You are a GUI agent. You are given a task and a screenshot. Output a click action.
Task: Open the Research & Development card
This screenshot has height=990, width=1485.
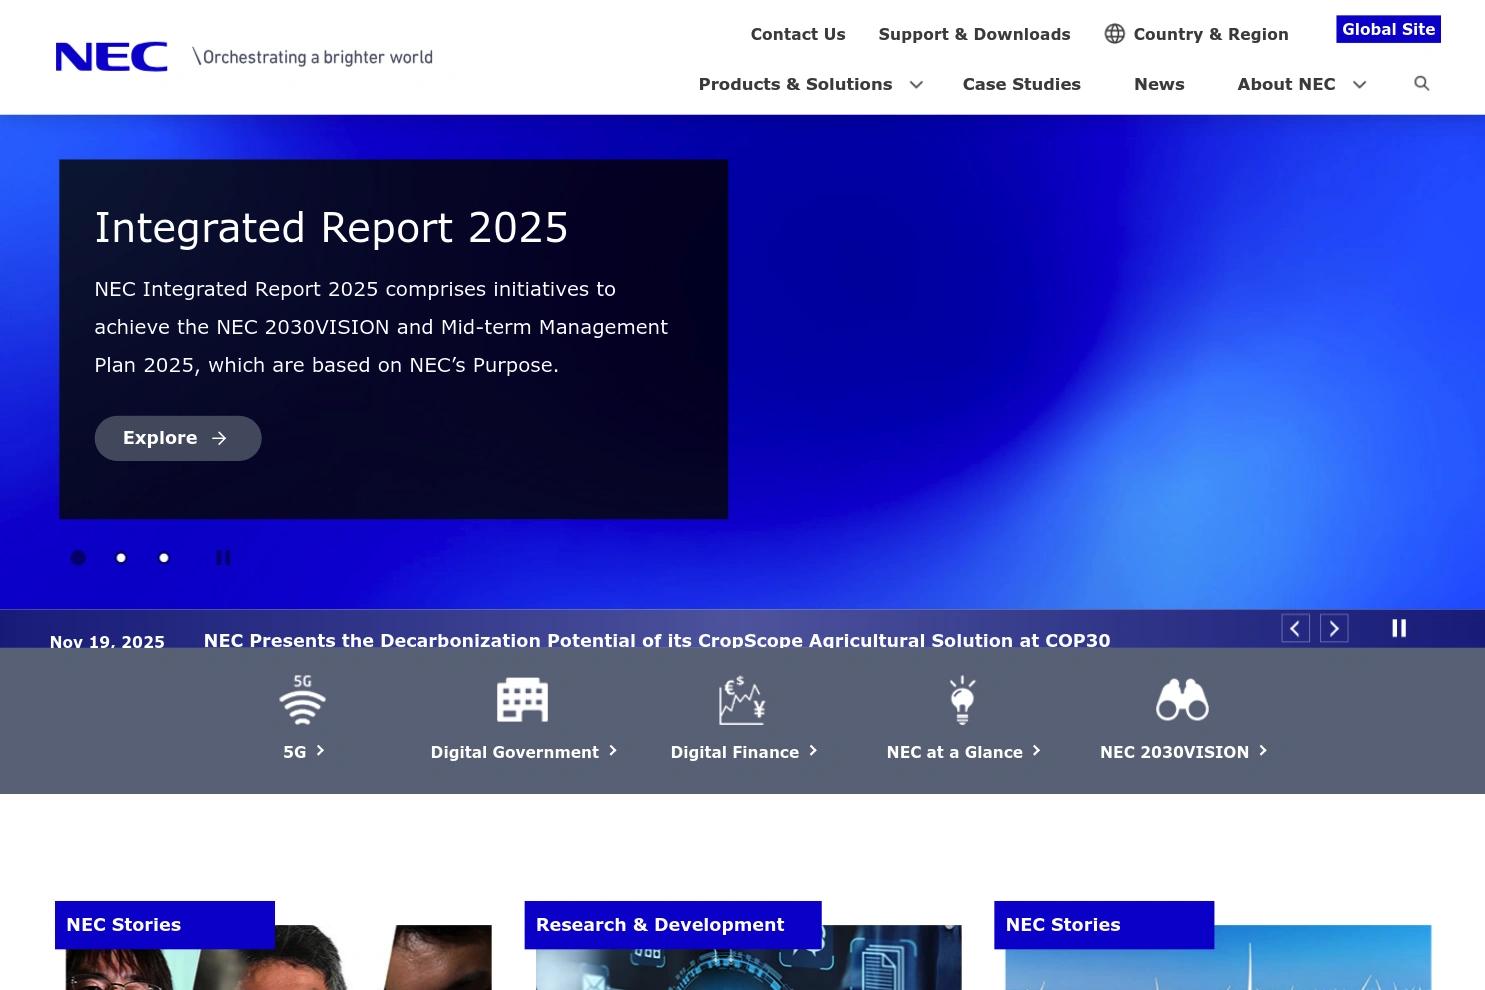(x=743, y=946)
